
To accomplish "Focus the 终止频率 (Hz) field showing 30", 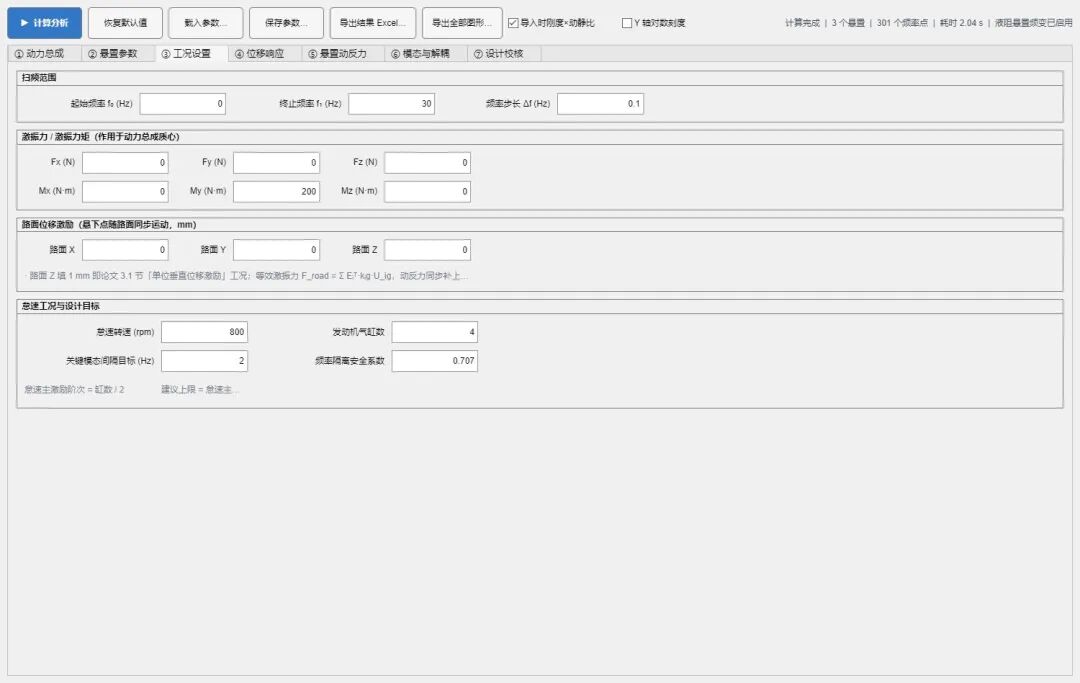I will pyautogui.click(x=391, y=104).
